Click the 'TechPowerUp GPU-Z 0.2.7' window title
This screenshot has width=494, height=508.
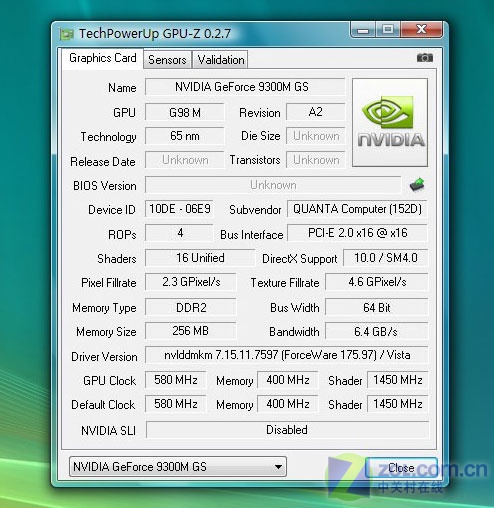(155, 34)
